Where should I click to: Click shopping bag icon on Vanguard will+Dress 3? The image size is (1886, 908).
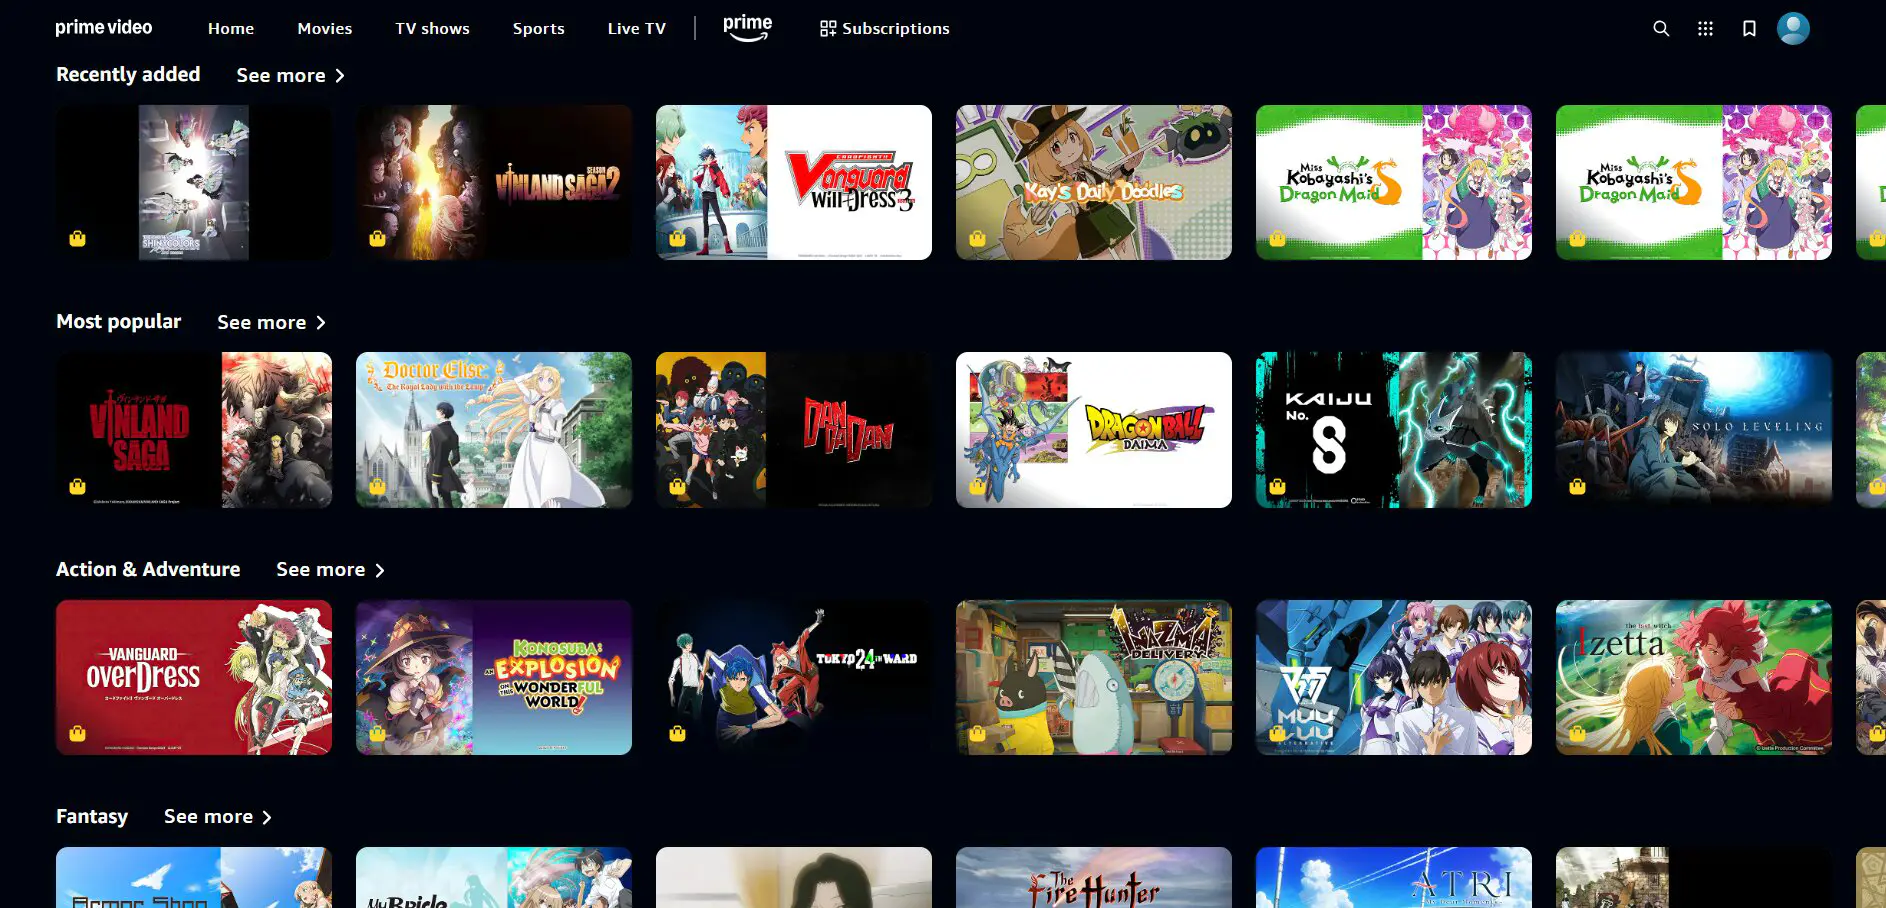tap(677, 238)
